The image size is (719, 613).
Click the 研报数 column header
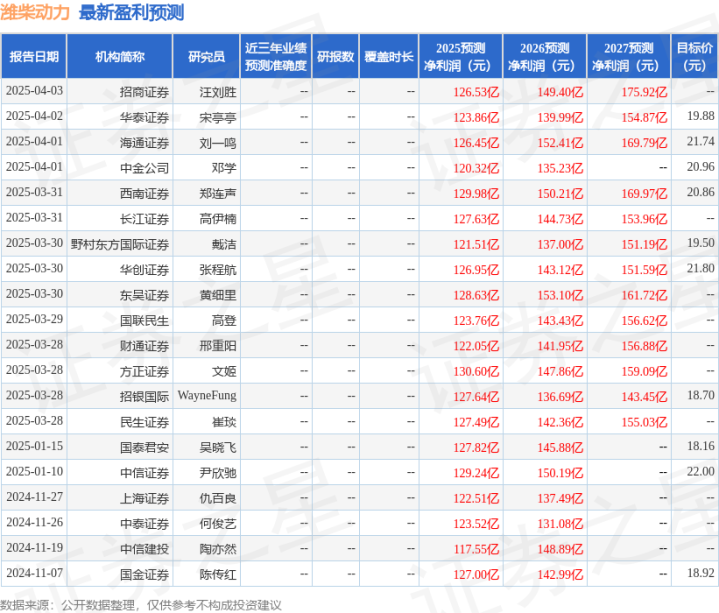coord(335,57)
